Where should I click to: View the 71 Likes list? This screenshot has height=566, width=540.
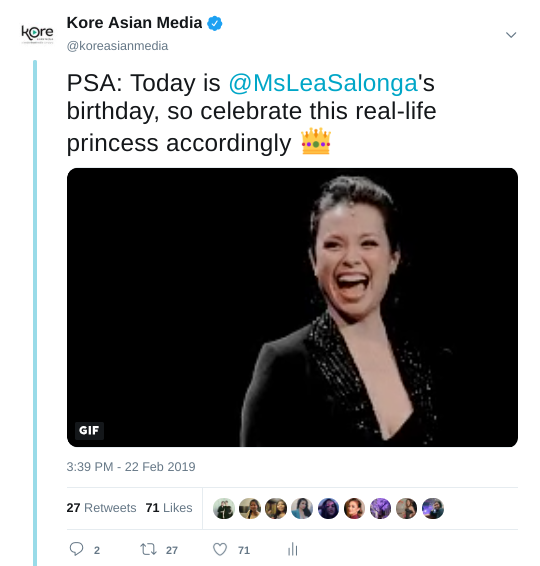169,508
